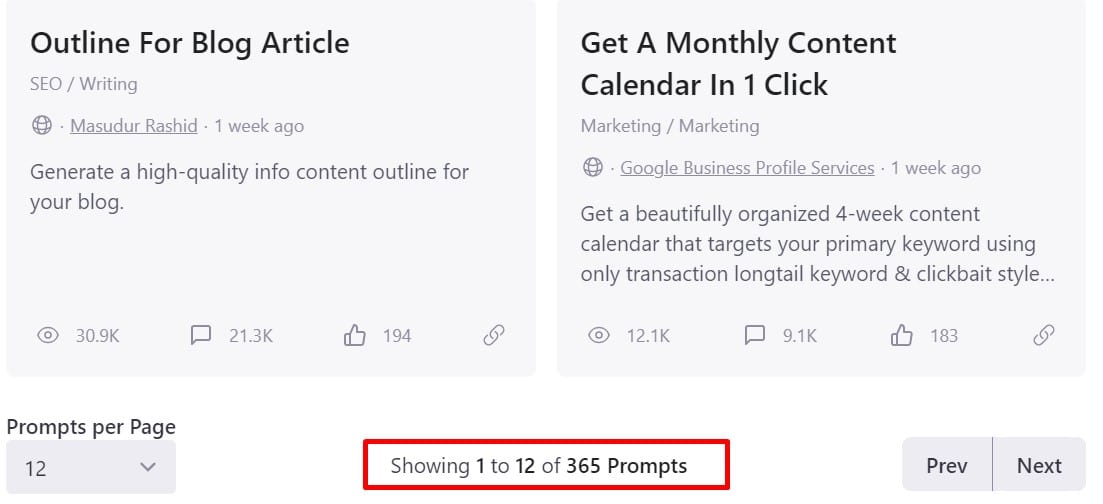The height and width of the screenshot is (504, 1103).
Task: Go to the Next page of prompts
Action: click(x=1039, y=465)
